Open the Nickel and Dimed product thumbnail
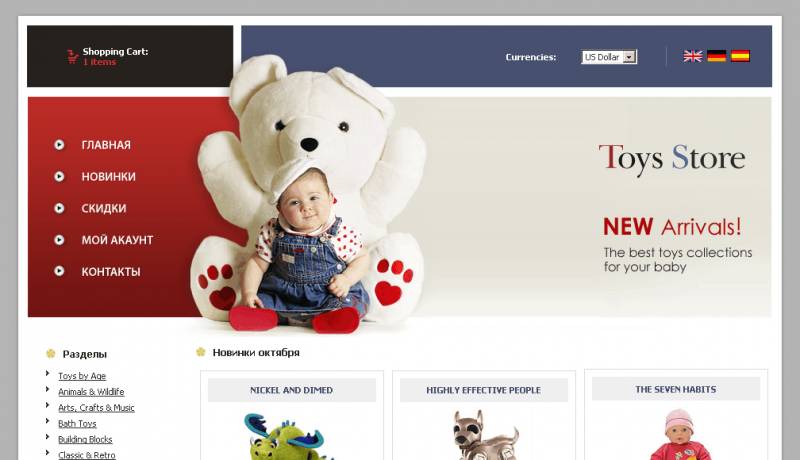This screenshot has height=460, width=800. click(288, 436)
